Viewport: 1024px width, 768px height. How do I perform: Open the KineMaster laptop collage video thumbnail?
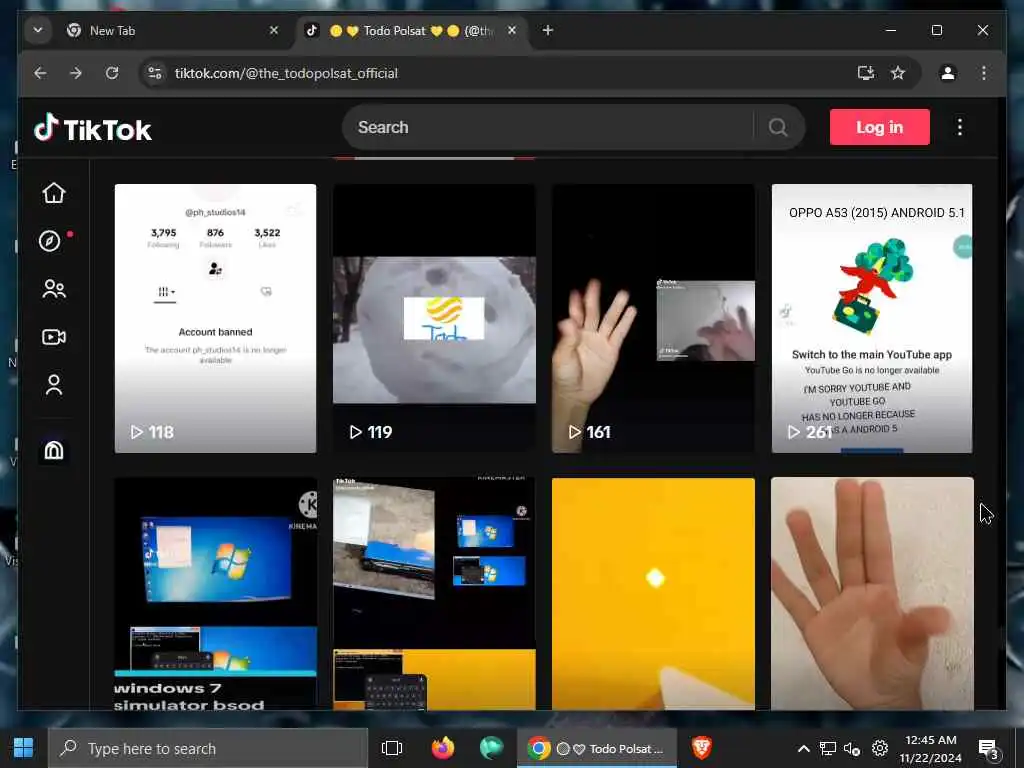[x=434, y=593]
